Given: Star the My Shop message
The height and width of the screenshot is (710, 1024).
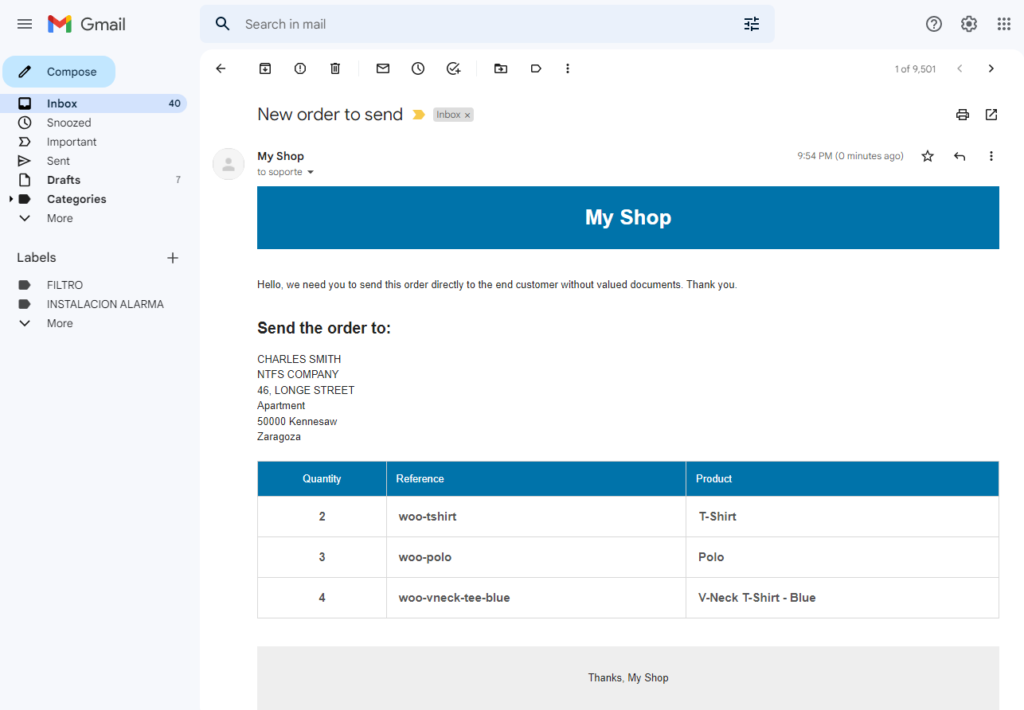Looking at the screenshot, I should [927, 156].
